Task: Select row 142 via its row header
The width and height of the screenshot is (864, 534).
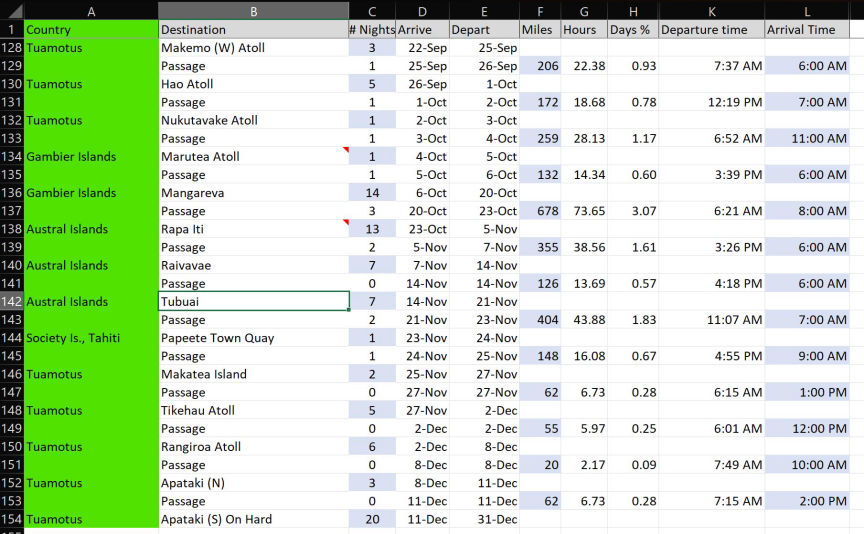Action: 11,302
